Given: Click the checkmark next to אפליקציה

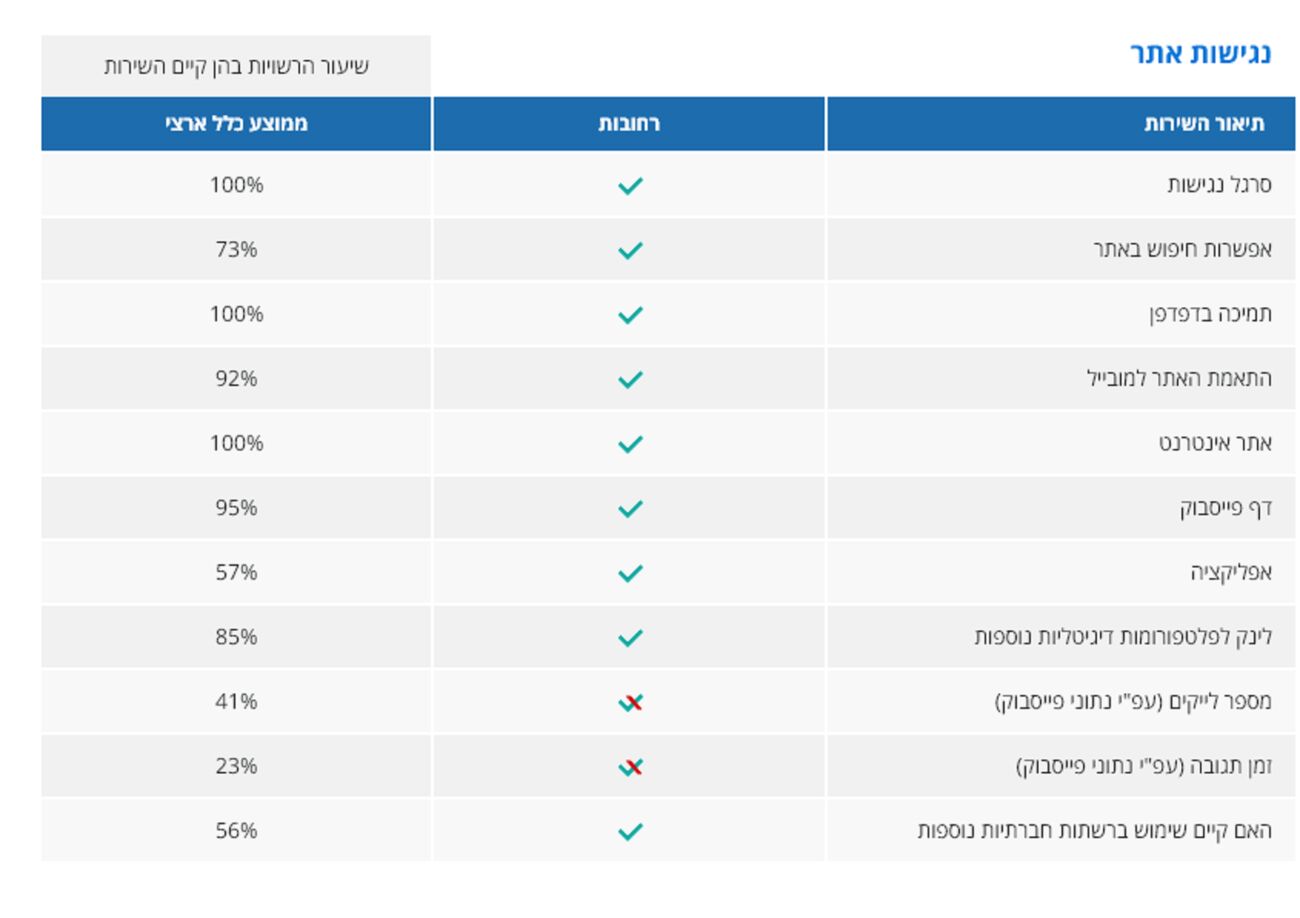Looking at the screenshot, I should click(630, 573).
